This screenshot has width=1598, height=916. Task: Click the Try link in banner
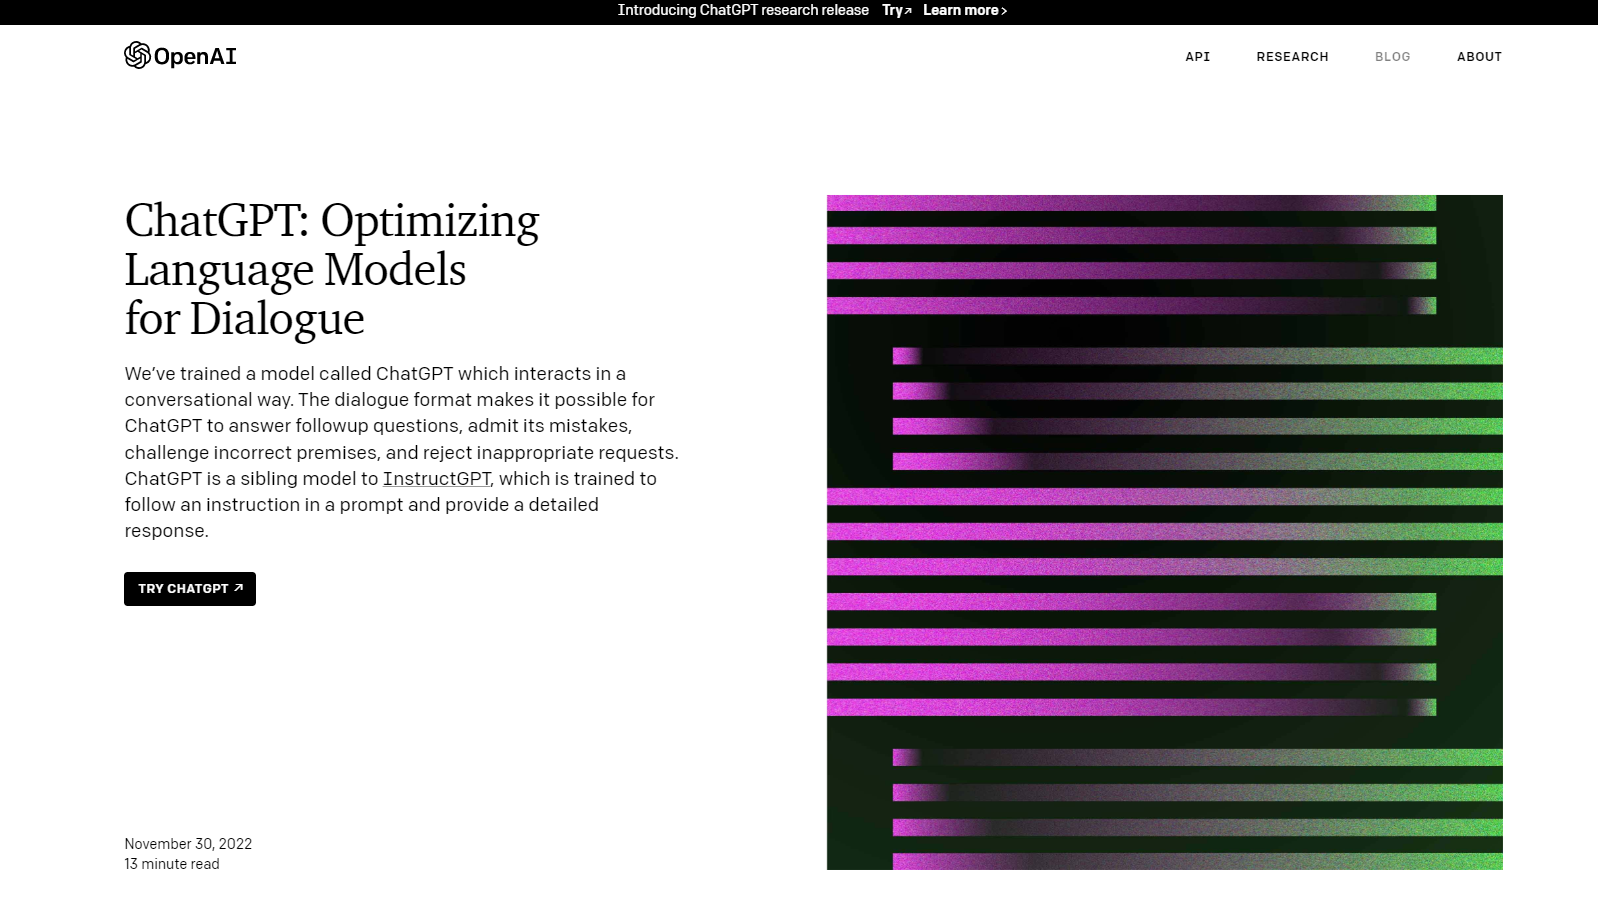896,10
